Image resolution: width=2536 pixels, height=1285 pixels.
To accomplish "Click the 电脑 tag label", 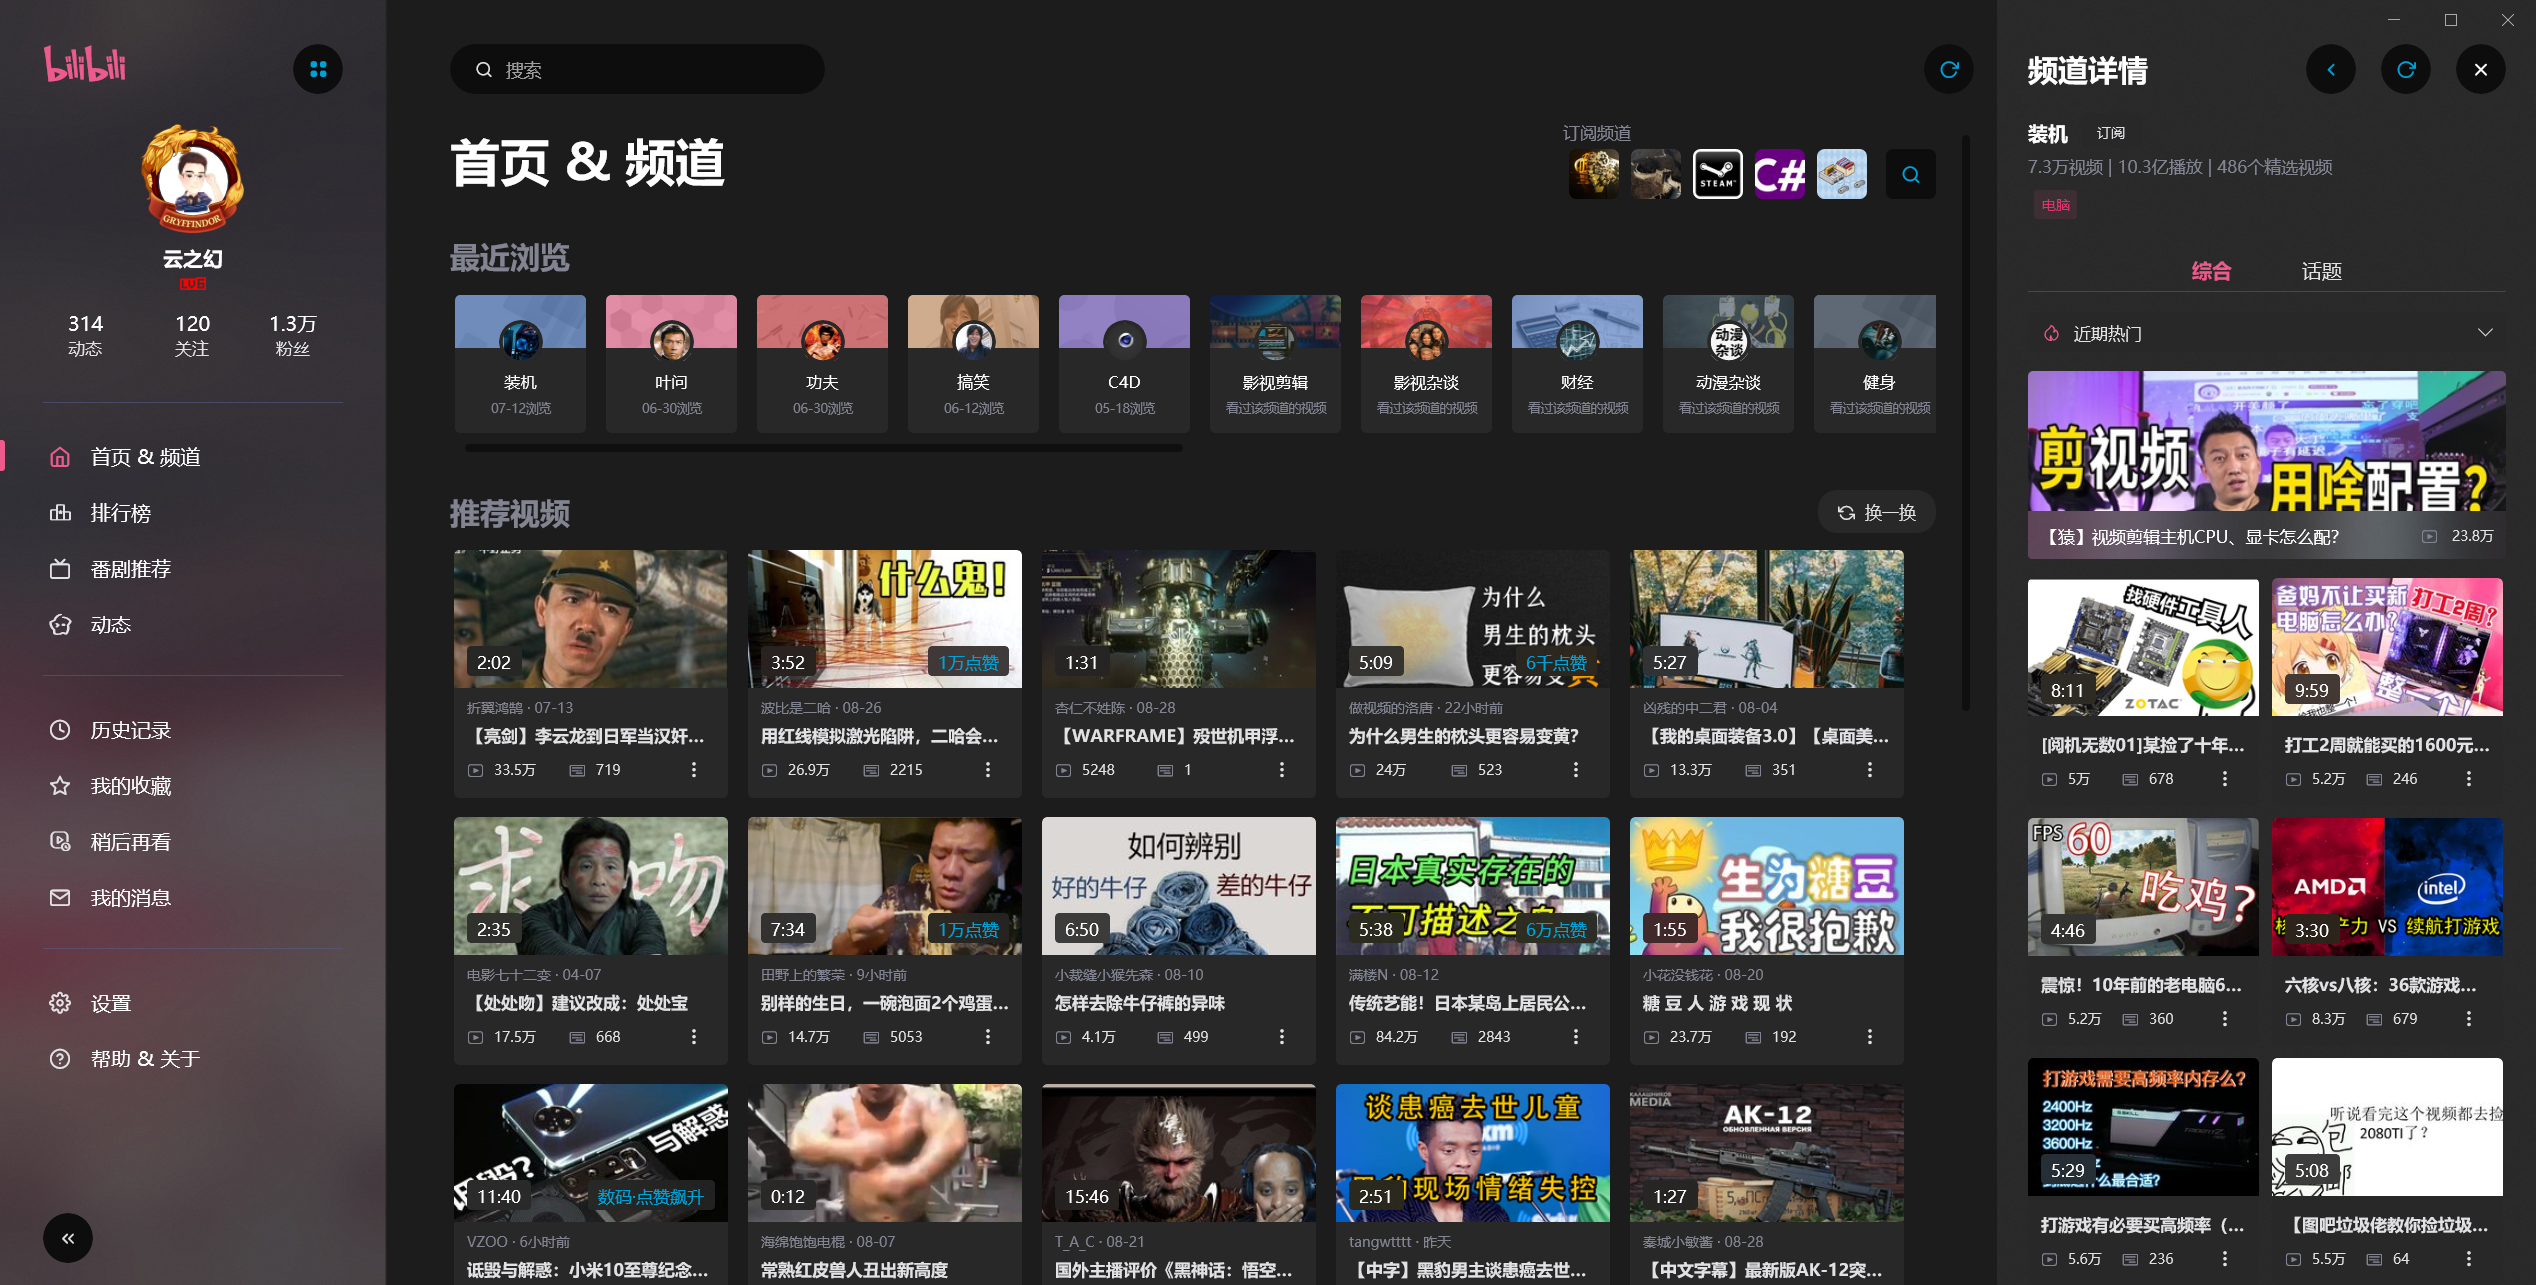I will click(2055, 205).
